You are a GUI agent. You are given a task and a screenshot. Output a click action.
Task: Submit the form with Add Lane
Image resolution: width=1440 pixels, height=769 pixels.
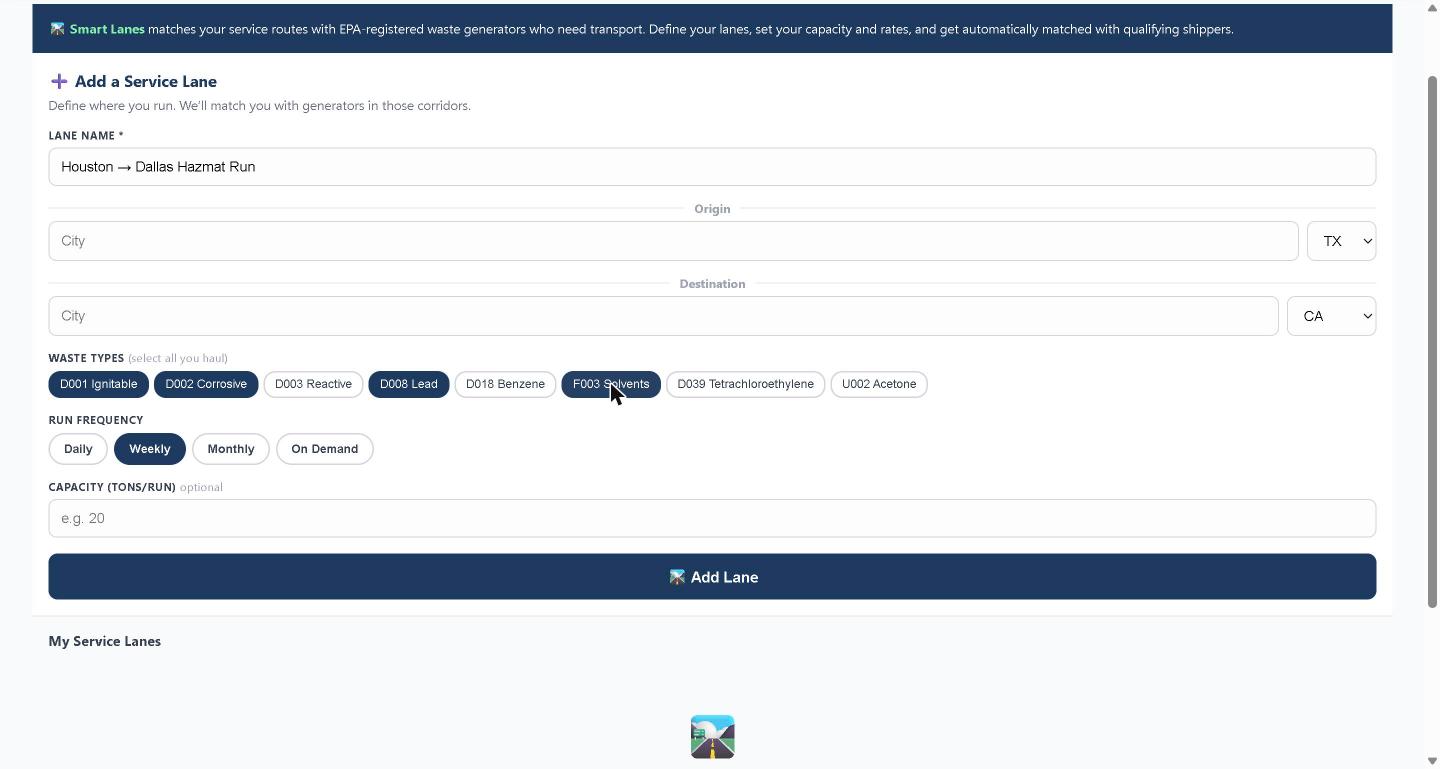(712, 577)
